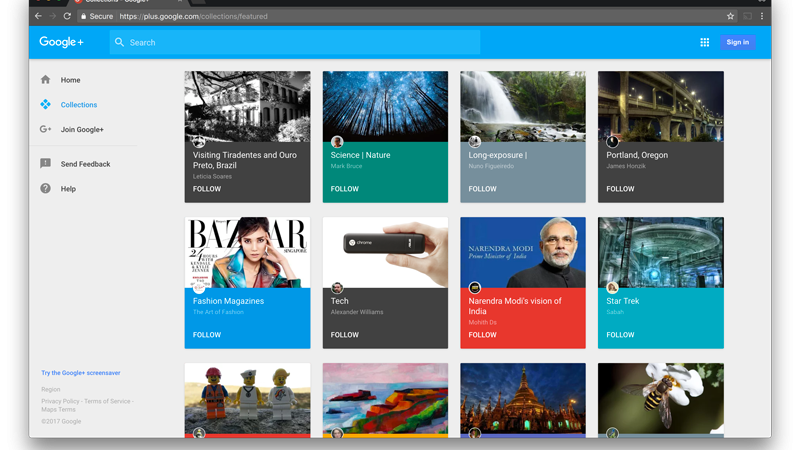800x450 pixels.
Task: Open the Google apps grid
Action: 705,42
